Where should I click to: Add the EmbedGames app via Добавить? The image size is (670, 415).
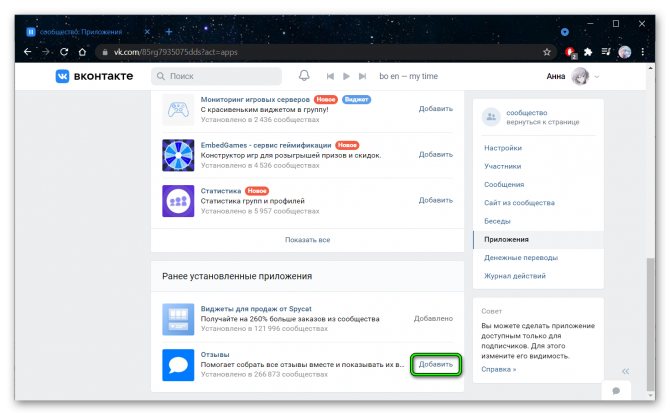(435, 155)
